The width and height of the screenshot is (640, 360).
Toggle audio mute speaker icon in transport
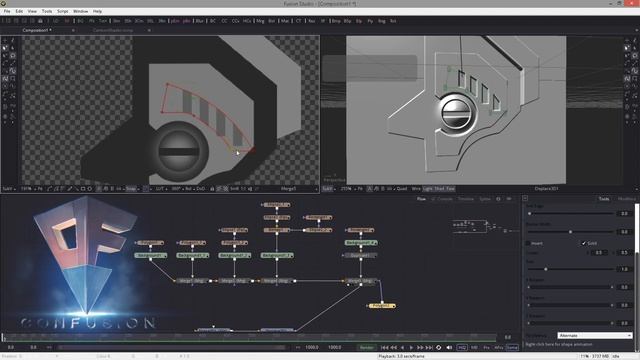tap(449, 347)
